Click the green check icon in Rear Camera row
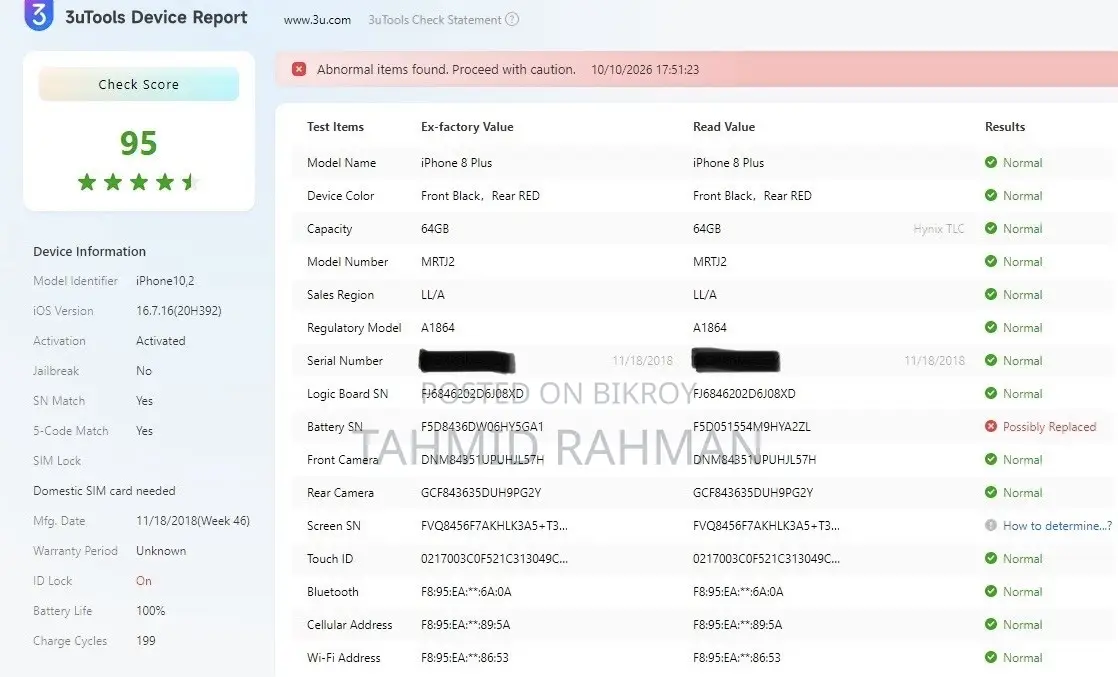This screenshot has width=1118, height=677. point(990,492)
